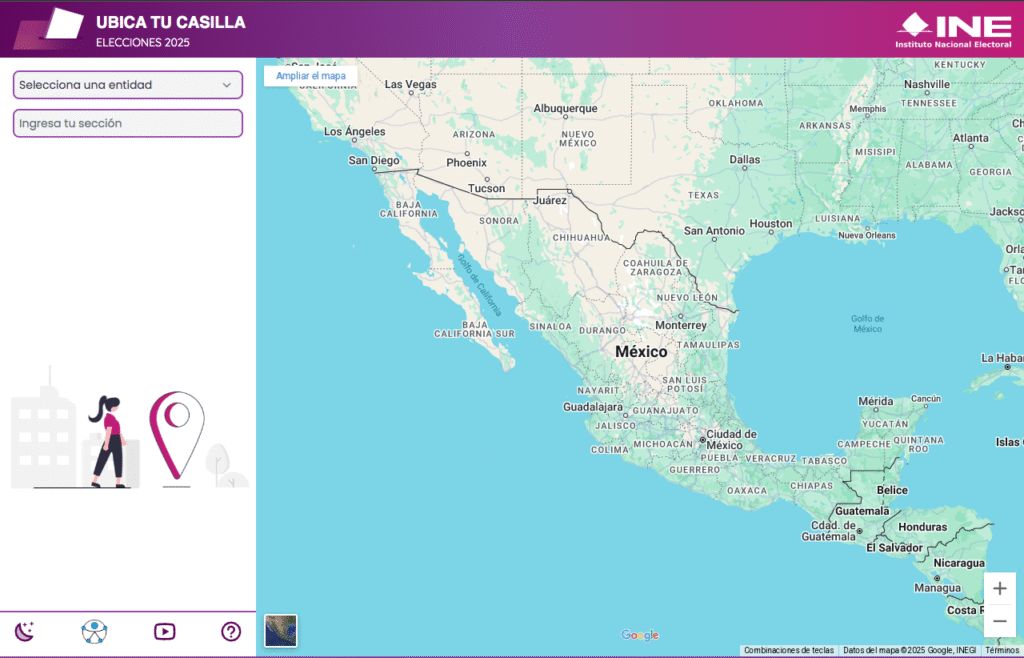Click the help question mark icon

231,631
